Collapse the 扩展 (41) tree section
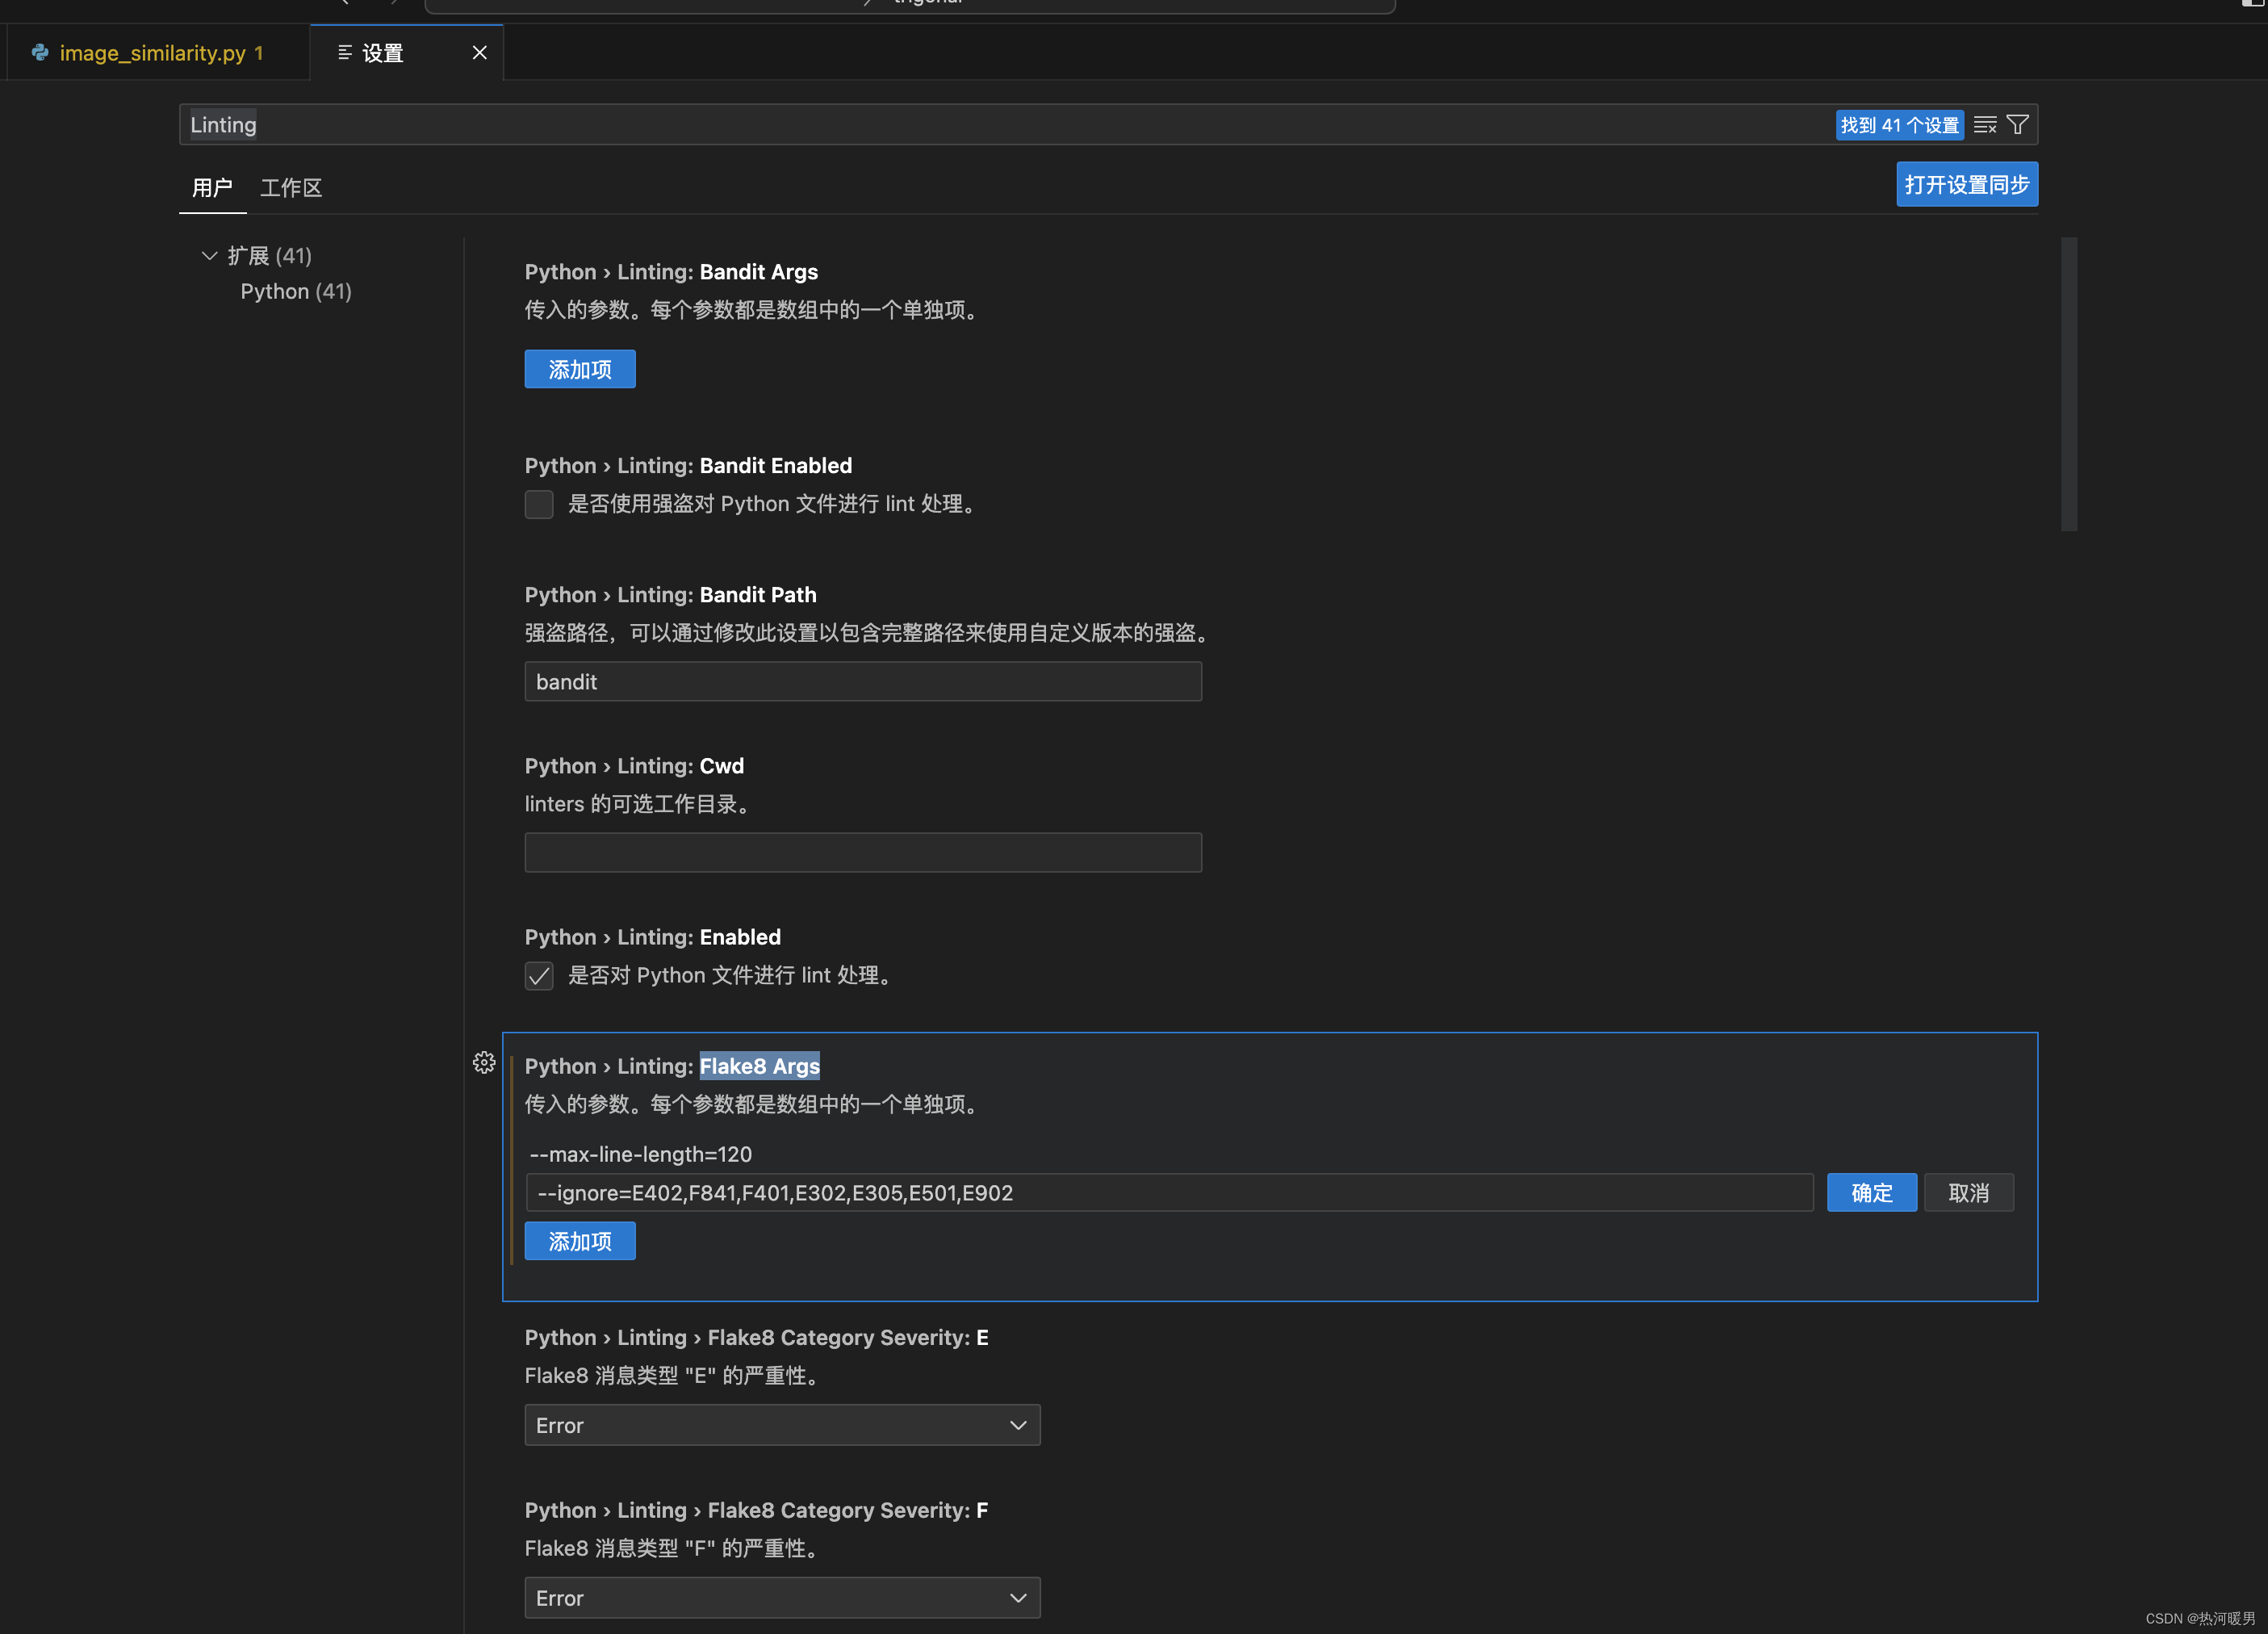The width and height of the screenshot is (2268, 1634). (209, 256)
